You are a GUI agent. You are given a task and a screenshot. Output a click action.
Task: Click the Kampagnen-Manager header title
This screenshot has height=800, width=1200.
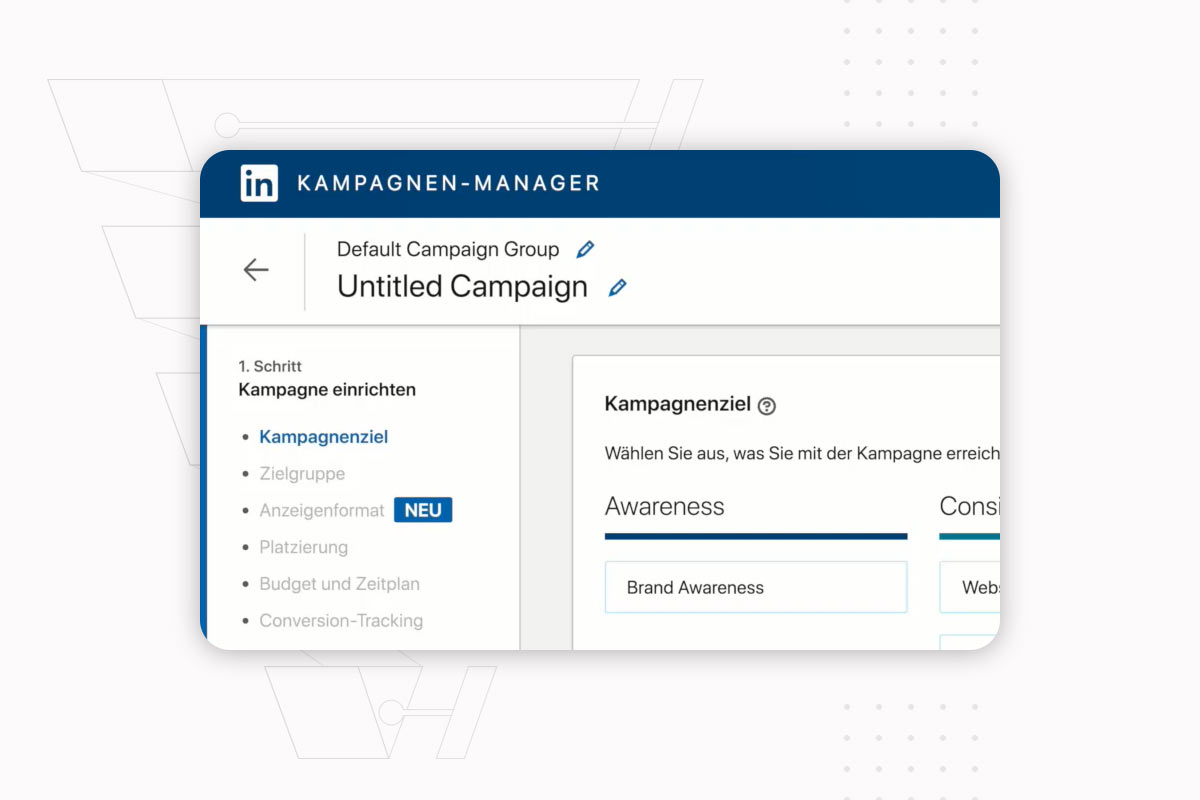[x=448, y=184]
